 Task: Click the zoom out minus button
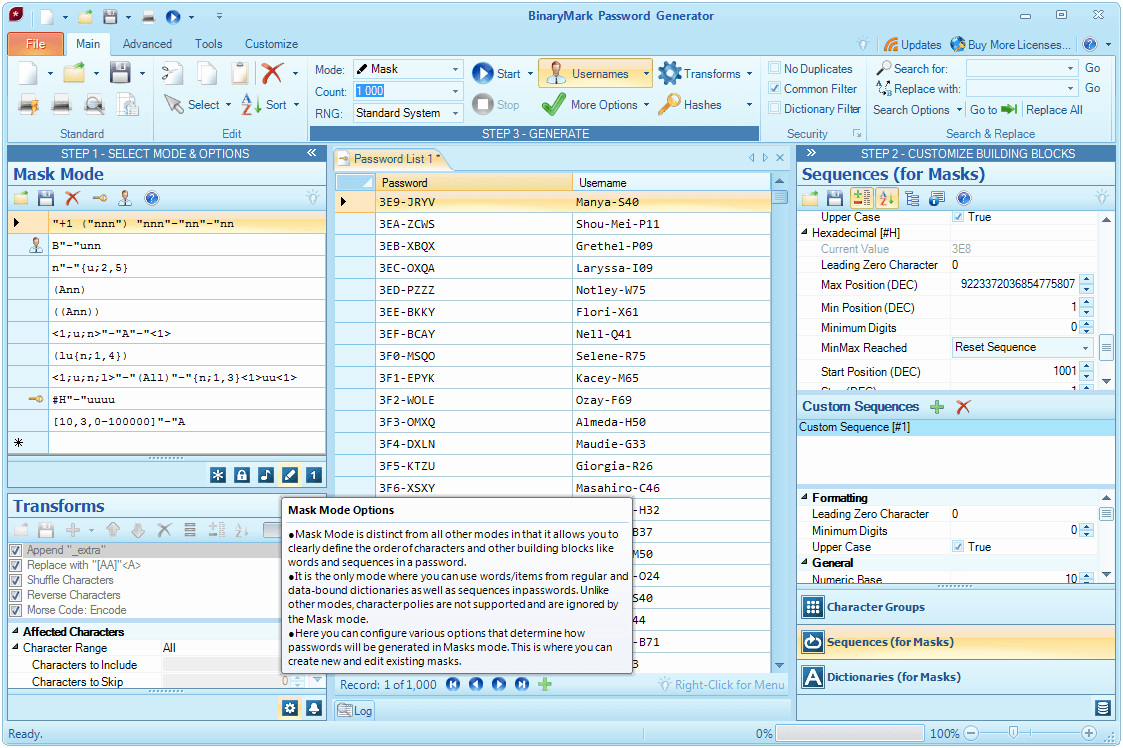click(x=971, y=733)
